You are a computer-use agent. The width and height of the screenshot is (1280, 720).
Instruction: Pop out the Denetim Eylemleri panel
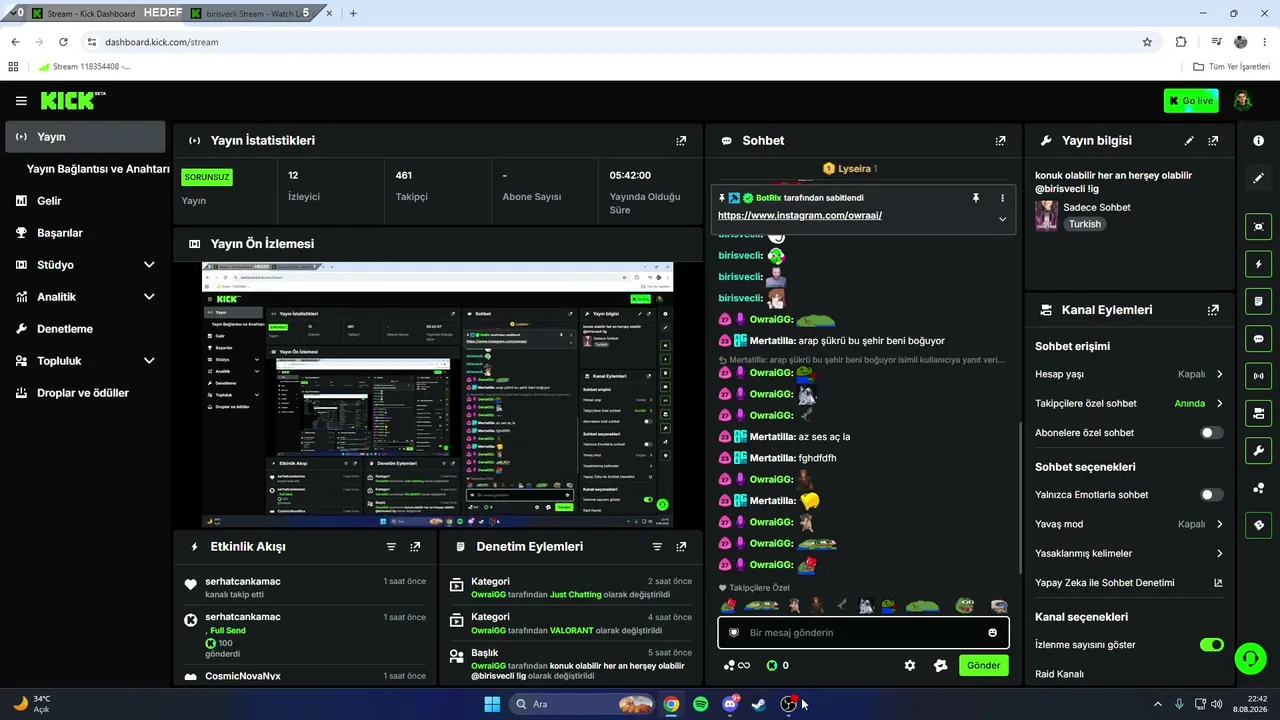(x=681, y=547)
